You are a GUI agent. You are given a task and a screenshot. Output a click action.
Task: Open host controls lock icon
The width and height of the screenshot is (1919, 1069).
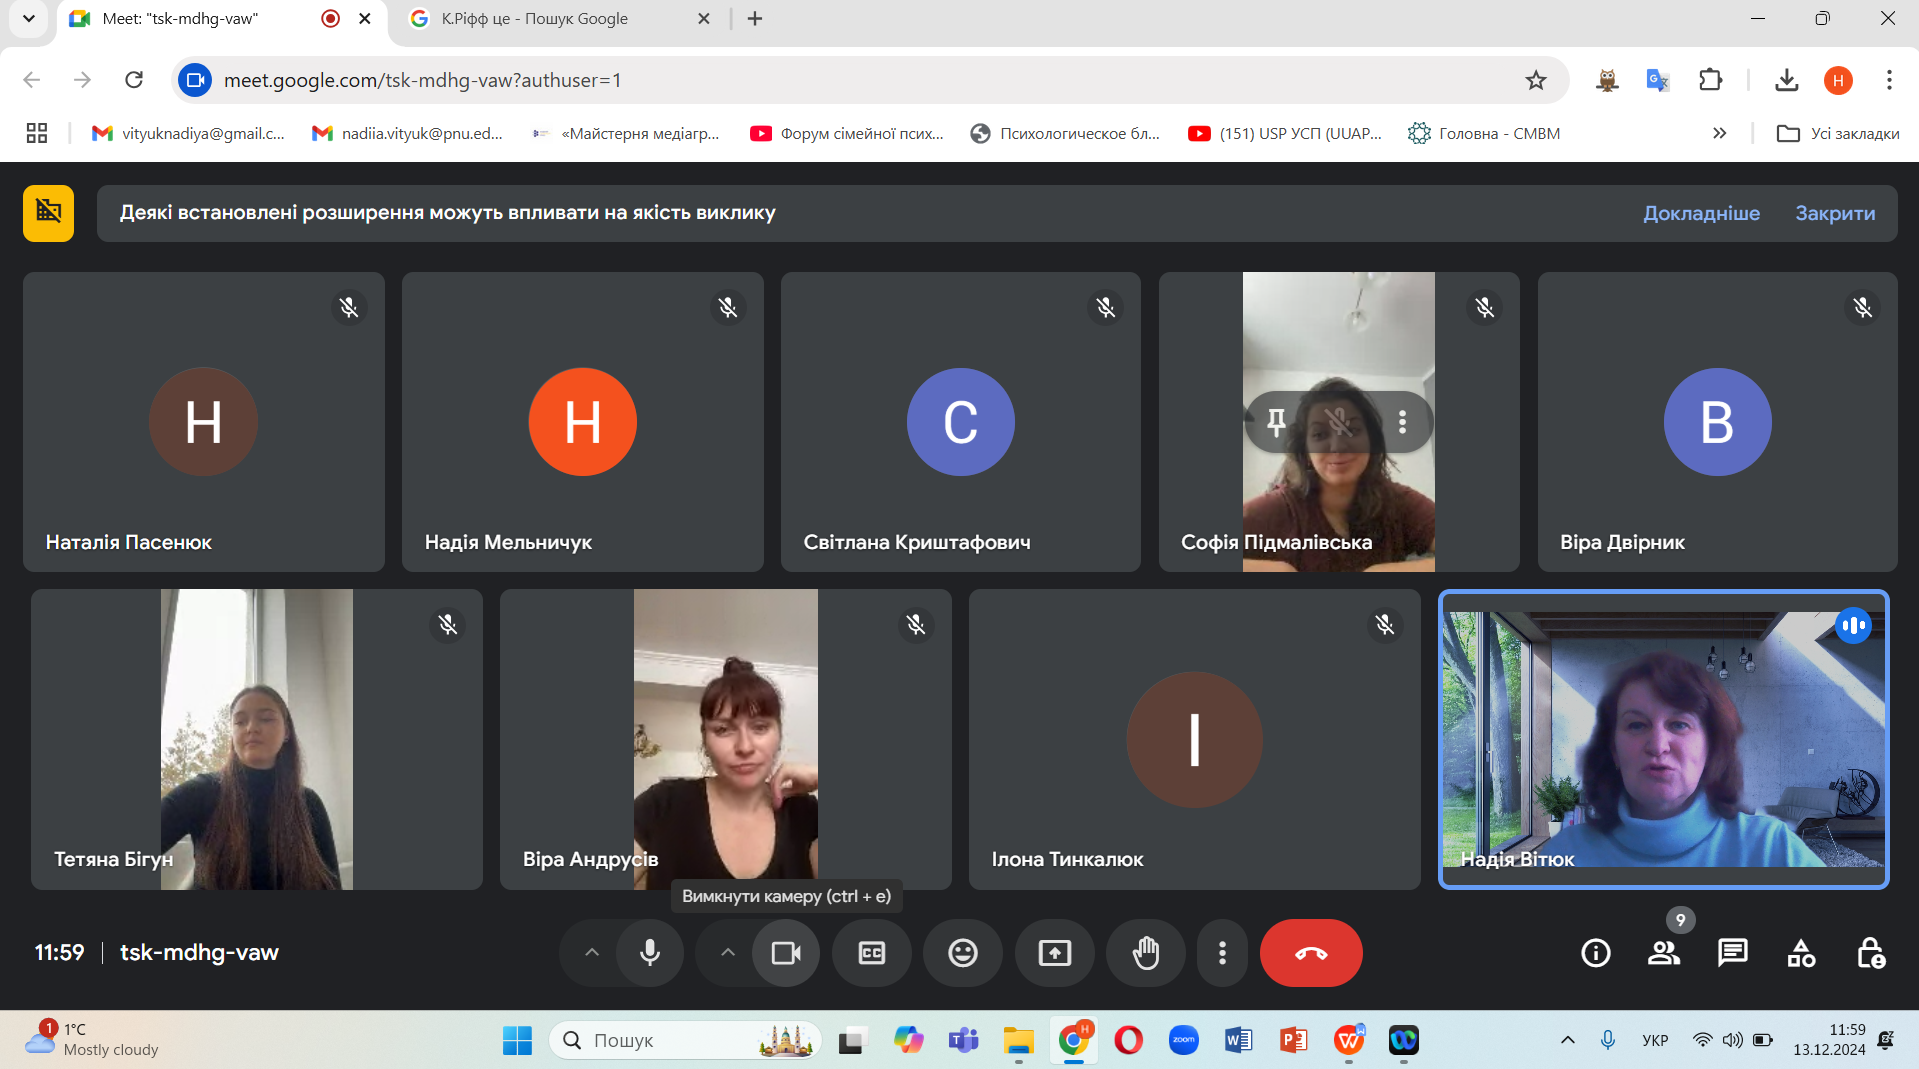tap(1870, 953)
